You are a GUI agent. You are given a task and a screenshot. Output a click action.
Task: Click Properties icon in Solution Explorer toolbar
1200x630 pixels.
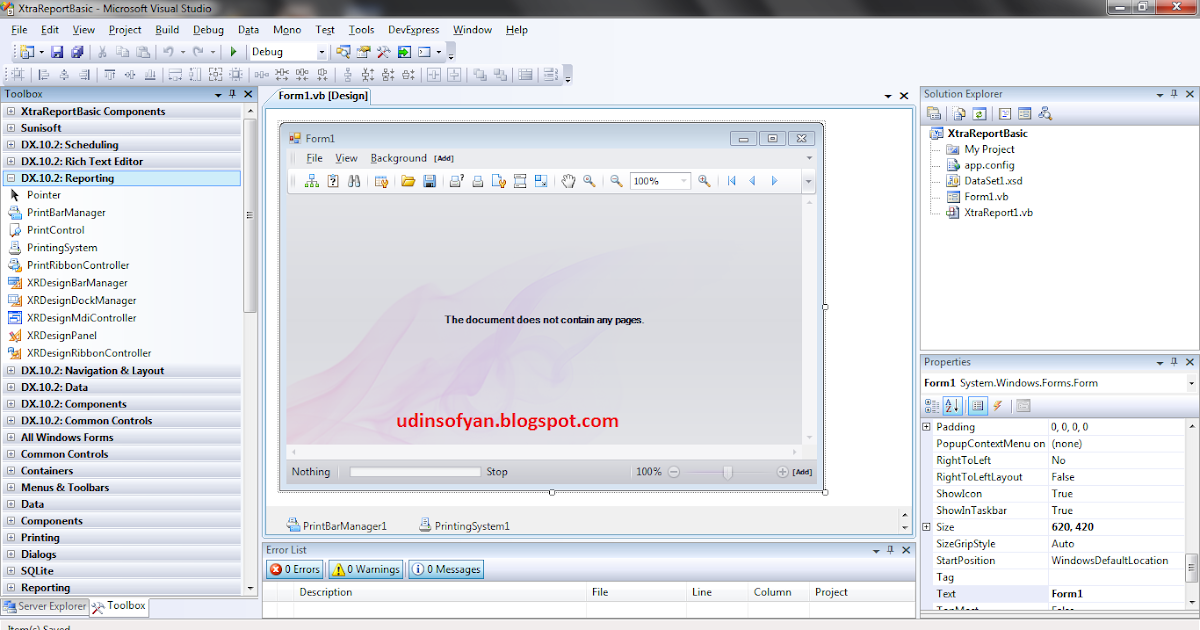click(936, 114)
